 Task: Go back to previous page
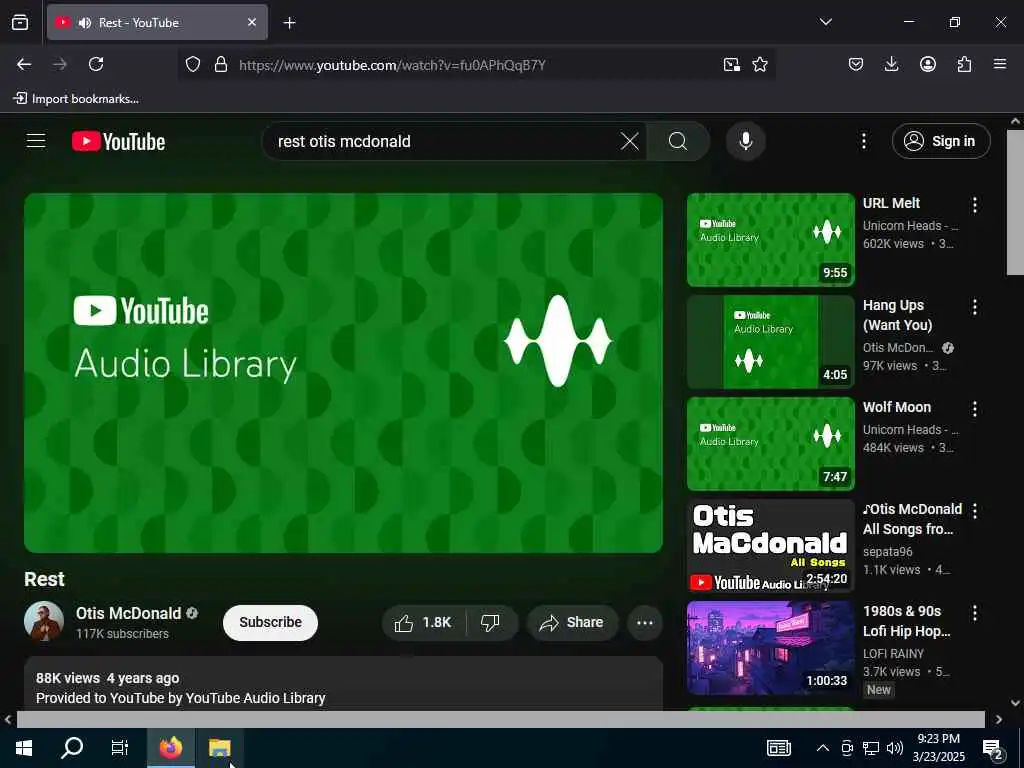click(24, 64)
